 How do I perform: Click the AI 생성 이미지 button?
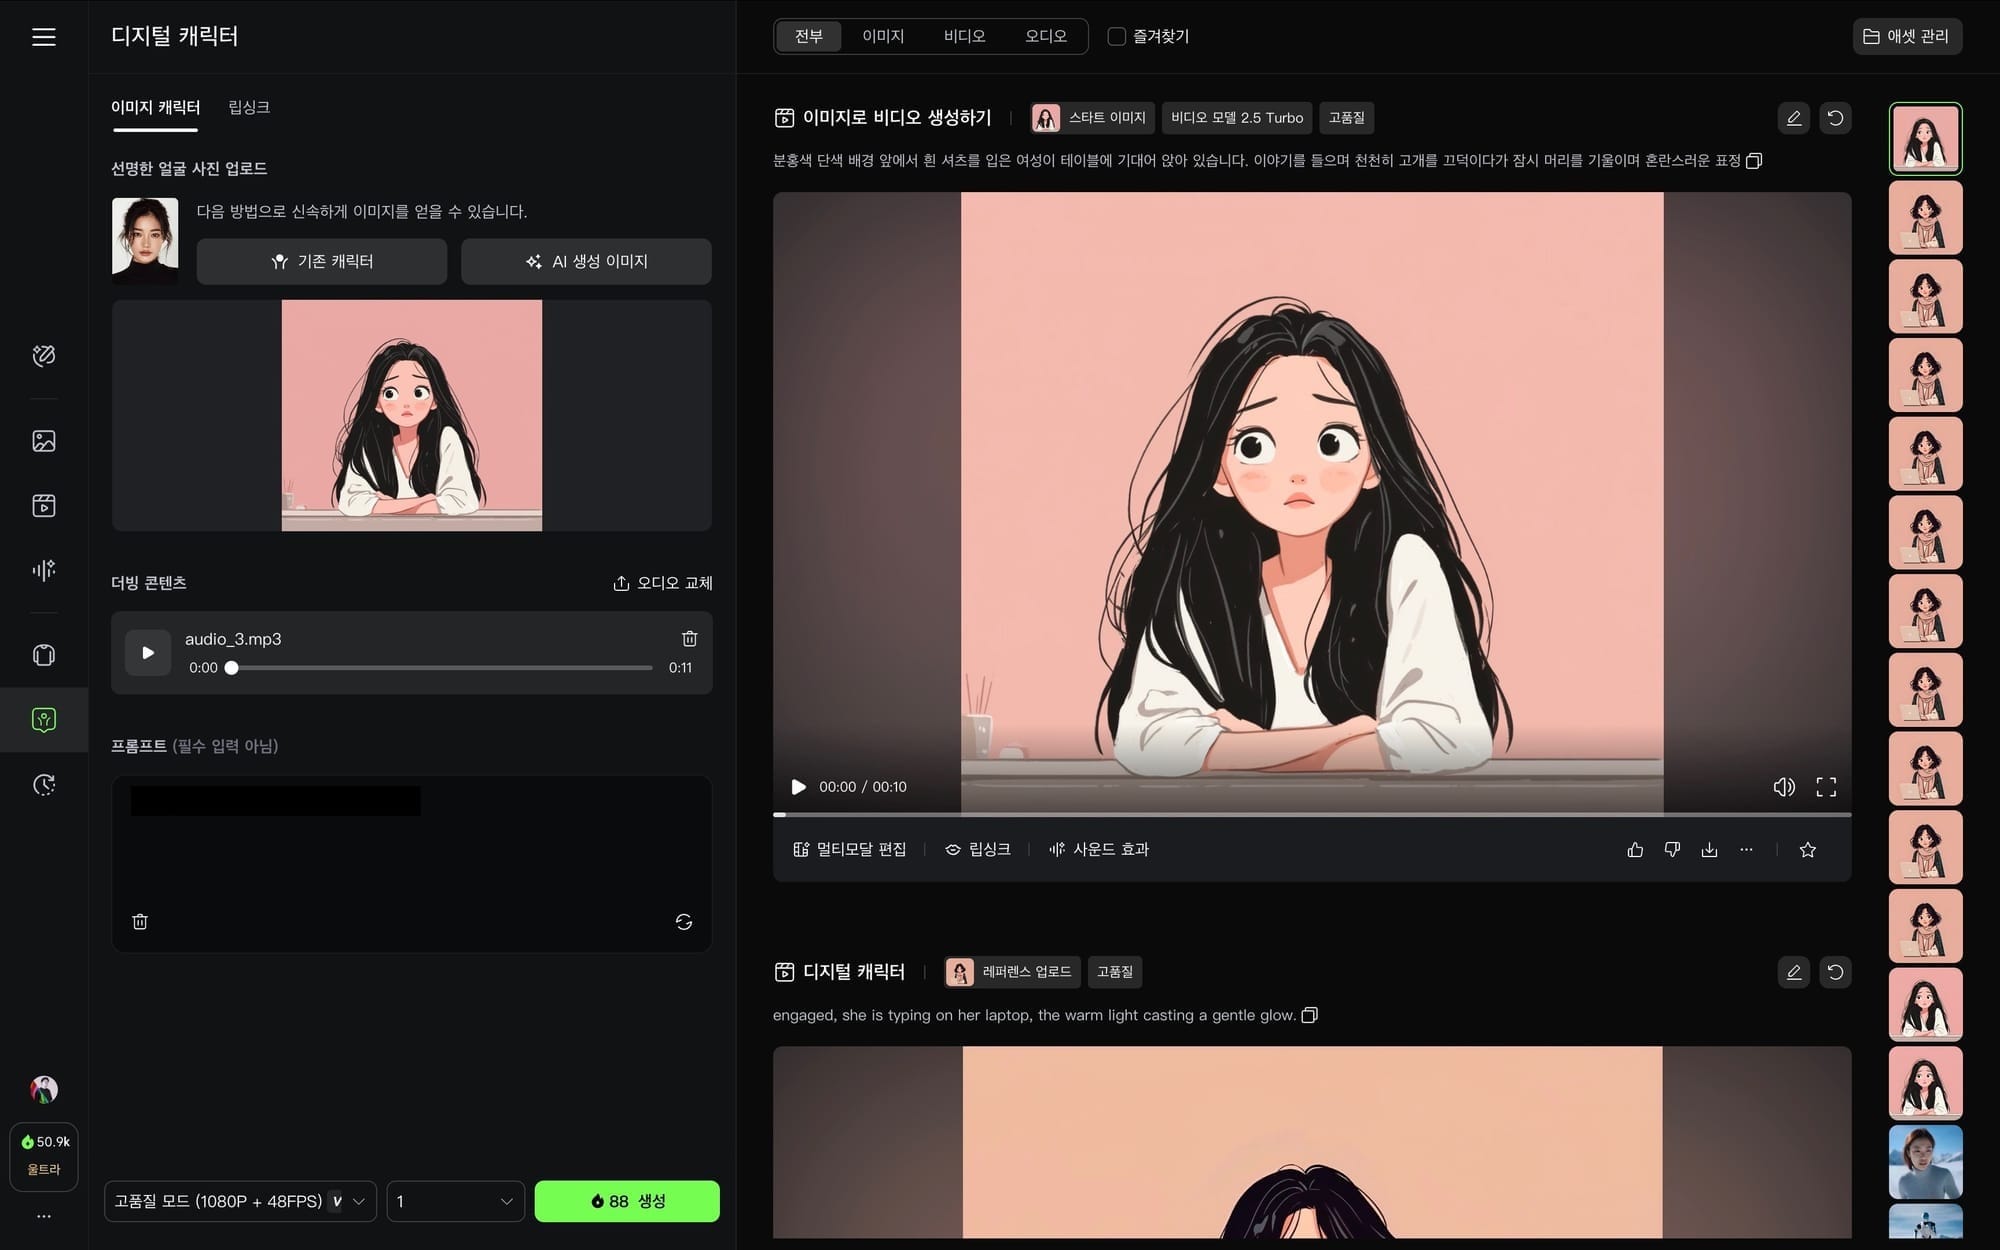(586, 261)
